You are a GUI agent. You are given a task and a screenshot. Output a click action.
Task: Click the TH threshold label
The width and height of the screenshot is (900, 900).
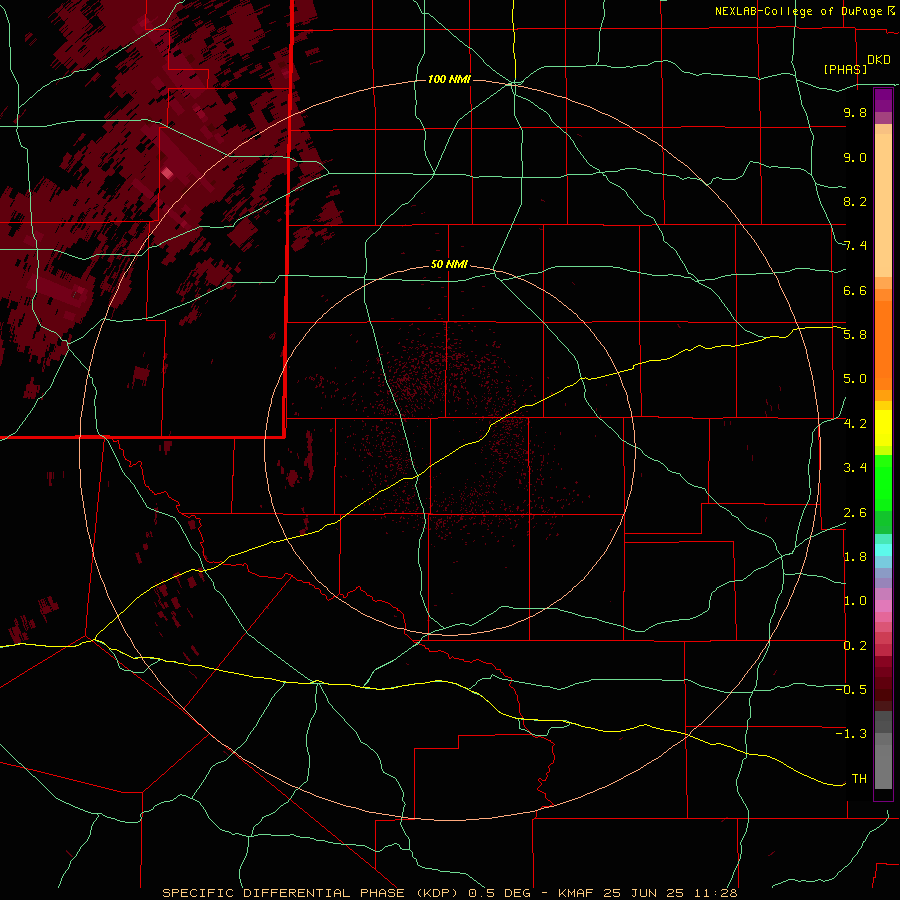[x=859, y=779]
